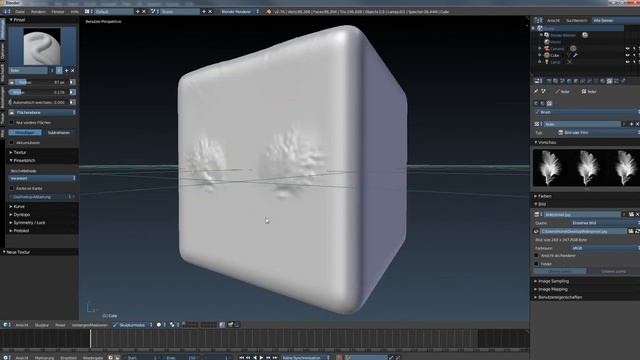Select the Camera object in outliner
640x360 pixels.
[x=557, y=49]
